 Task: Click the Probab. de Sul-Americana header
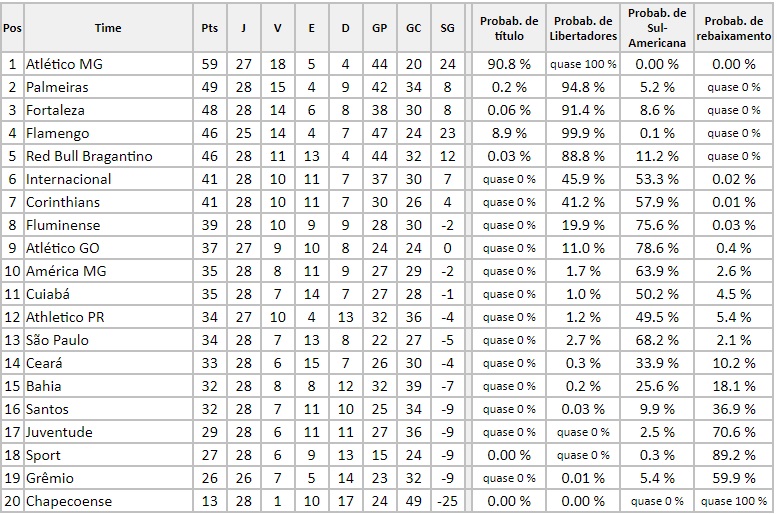tap(658, 28)
